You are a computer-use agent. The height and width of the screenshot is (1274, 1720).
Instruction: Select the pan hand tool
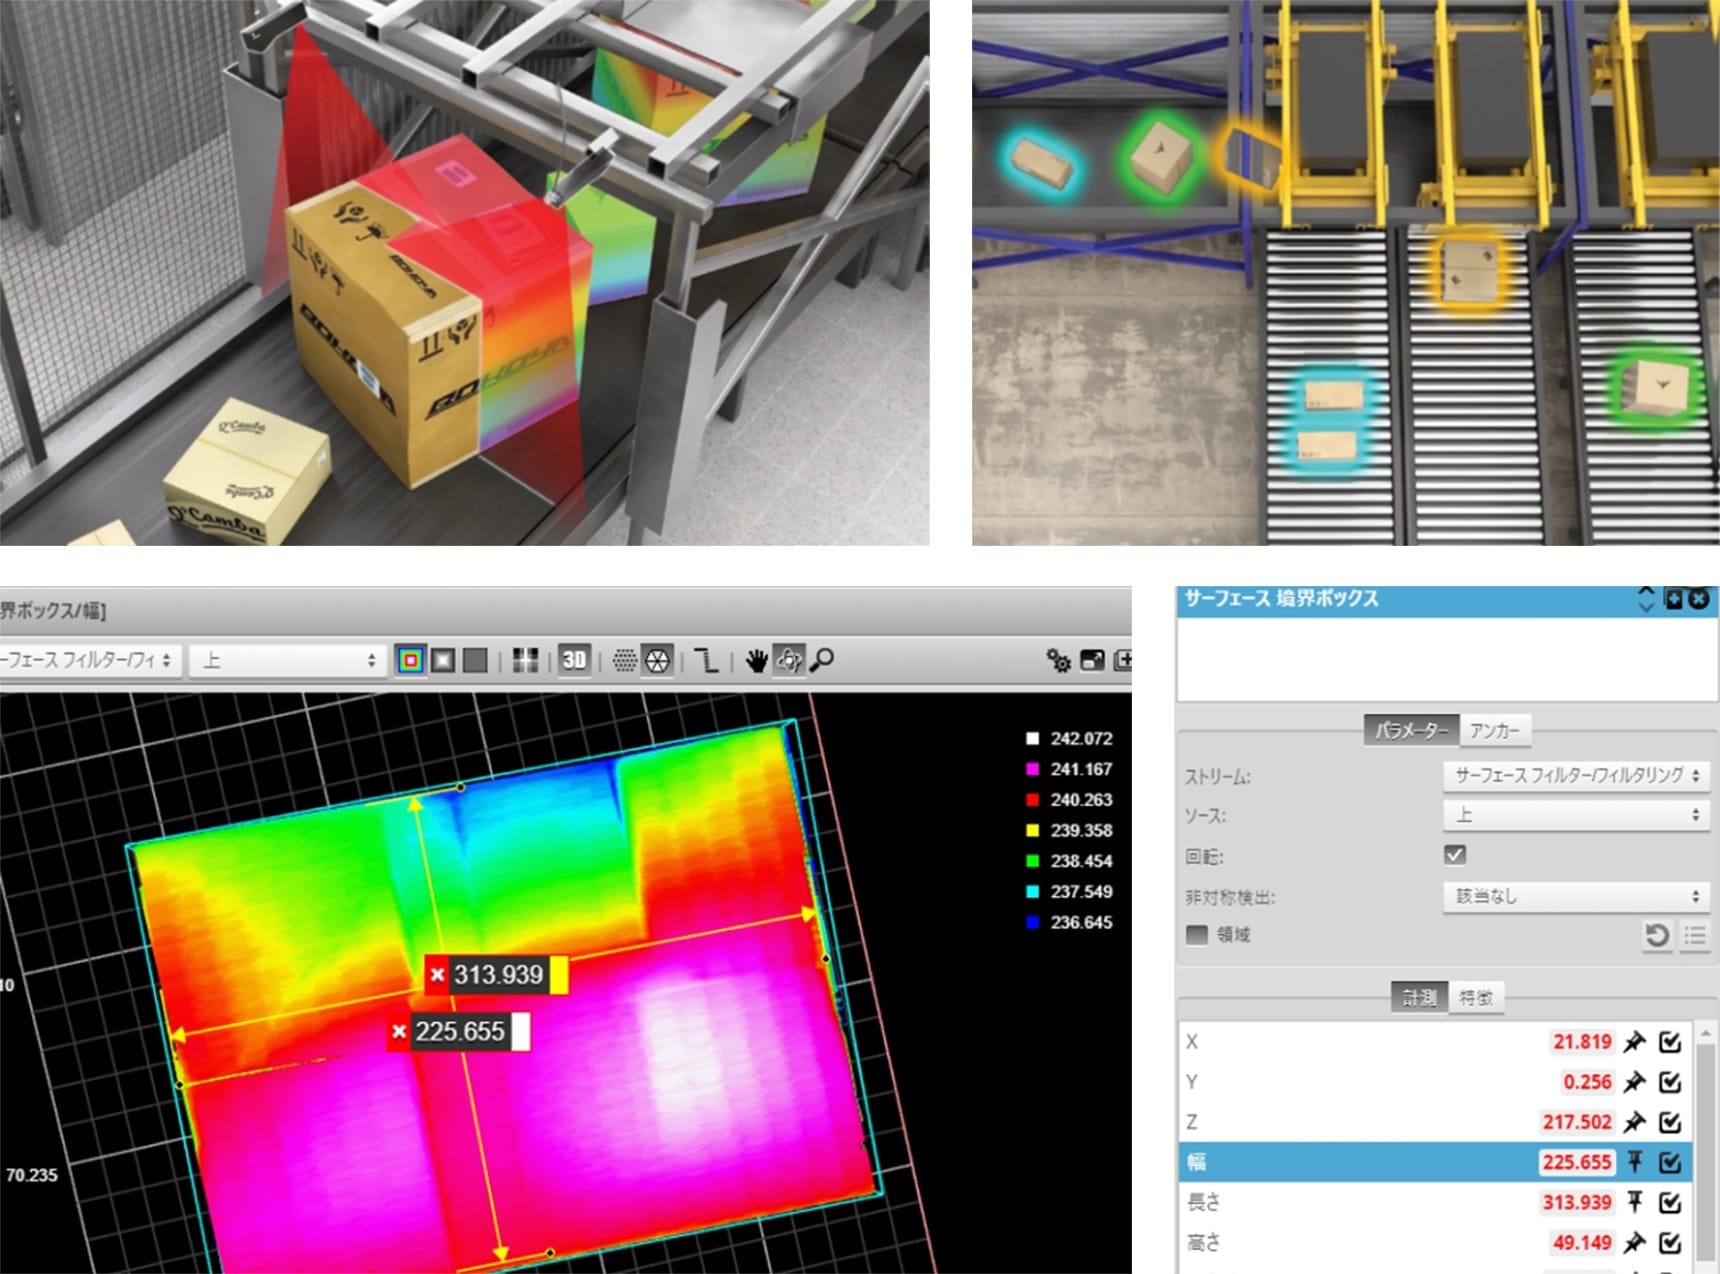coord(756,660)
